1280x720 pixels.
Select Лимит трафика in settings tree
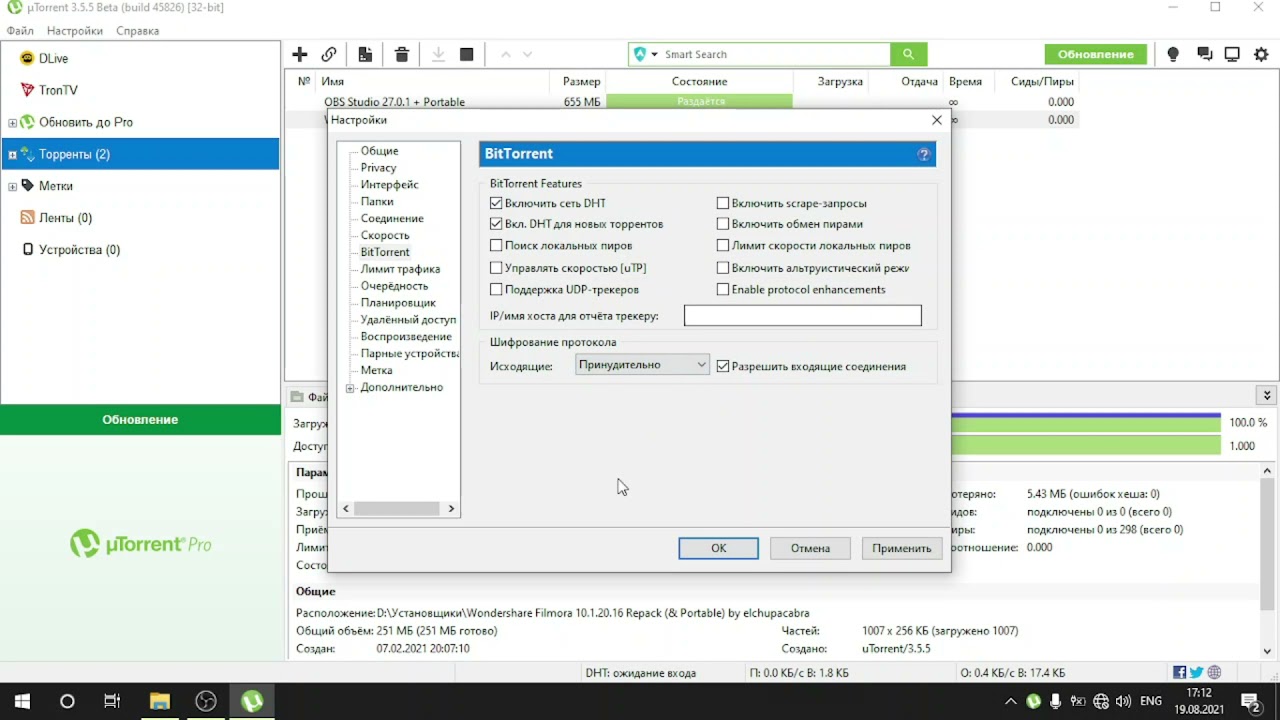(x=400, y=269)
